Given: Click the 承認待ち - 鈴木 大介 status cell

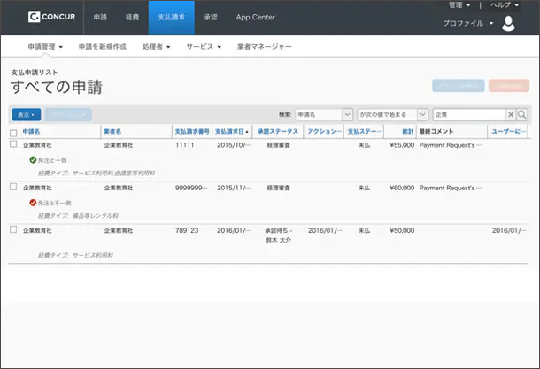Looking at the screenshot, I should 278,235.
